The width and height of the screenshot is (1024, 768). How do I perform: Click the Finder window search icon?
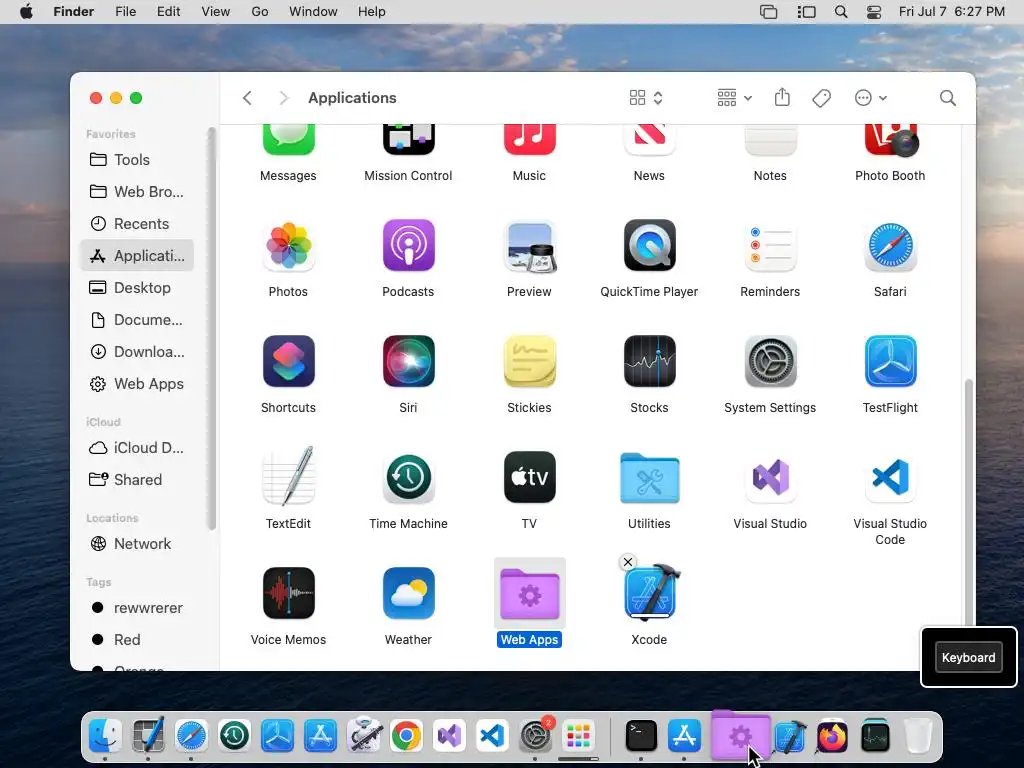[x=948, y=98]
